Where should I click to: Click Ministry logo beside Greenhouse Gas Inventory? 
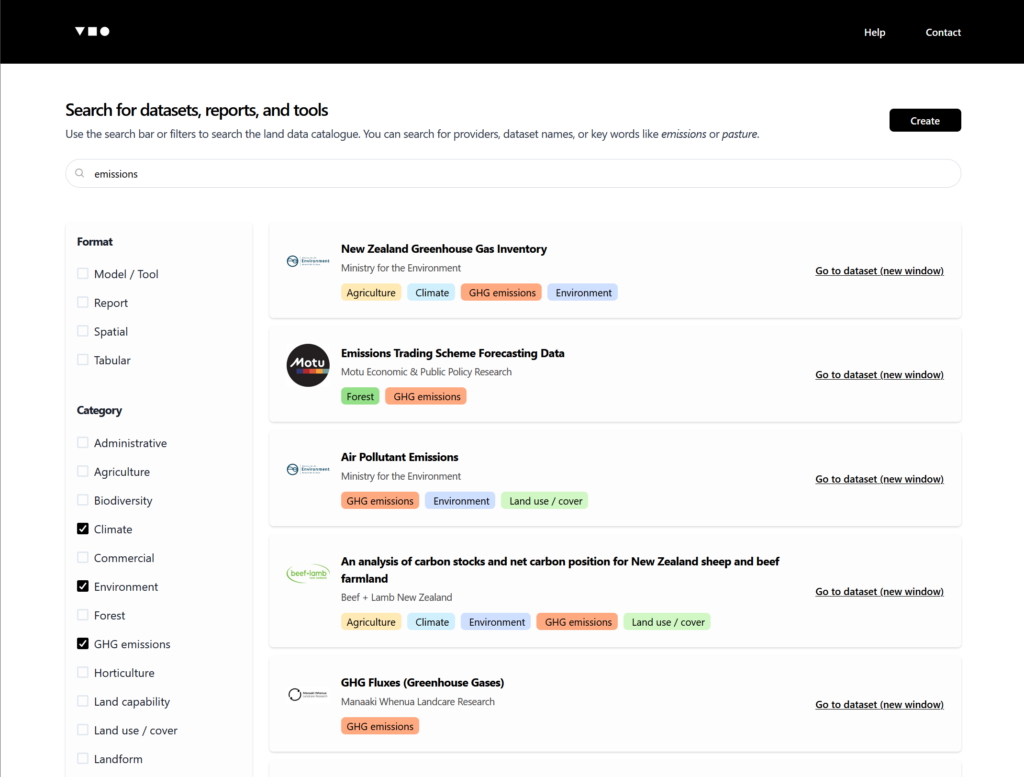308,261
